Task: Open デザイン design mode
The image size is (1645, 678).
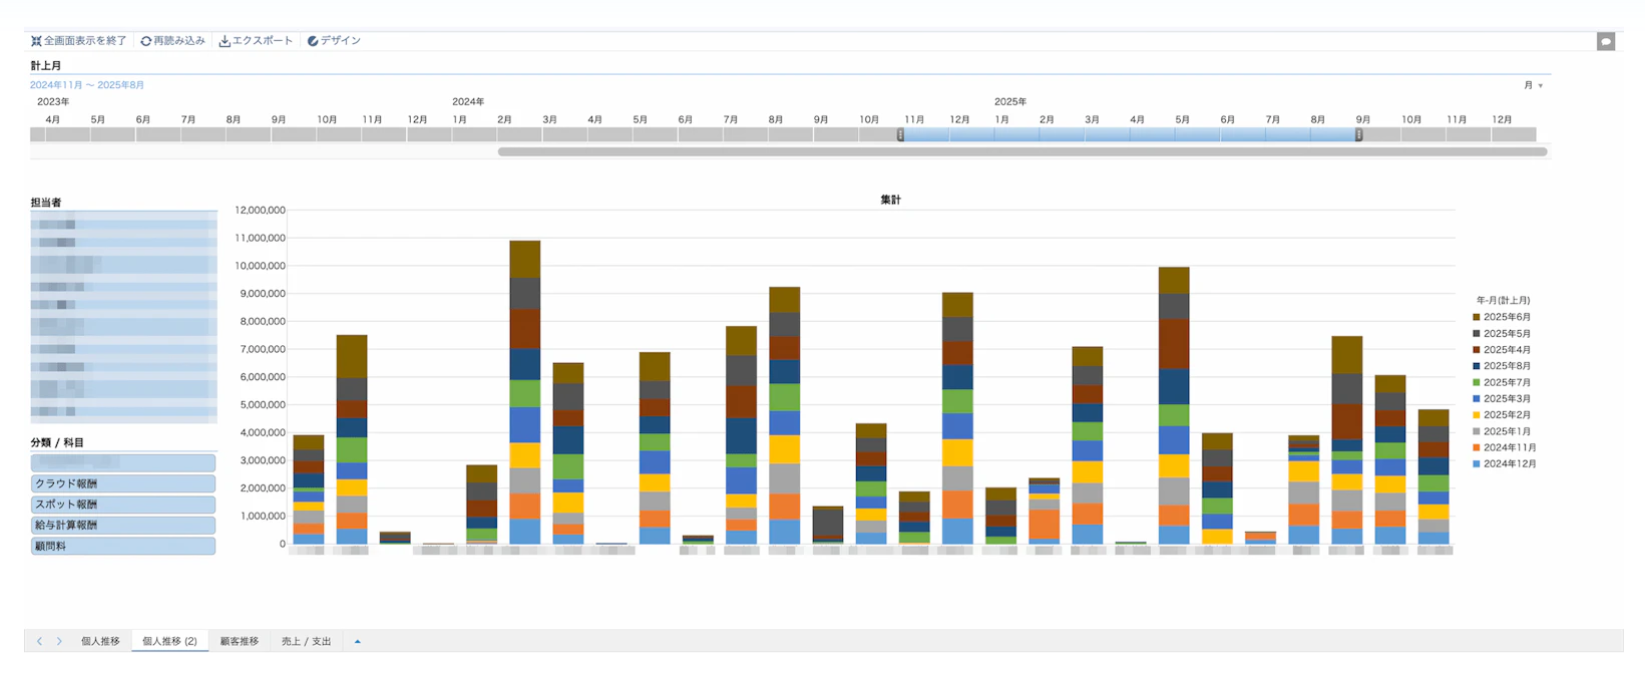Action: point(334,41)
